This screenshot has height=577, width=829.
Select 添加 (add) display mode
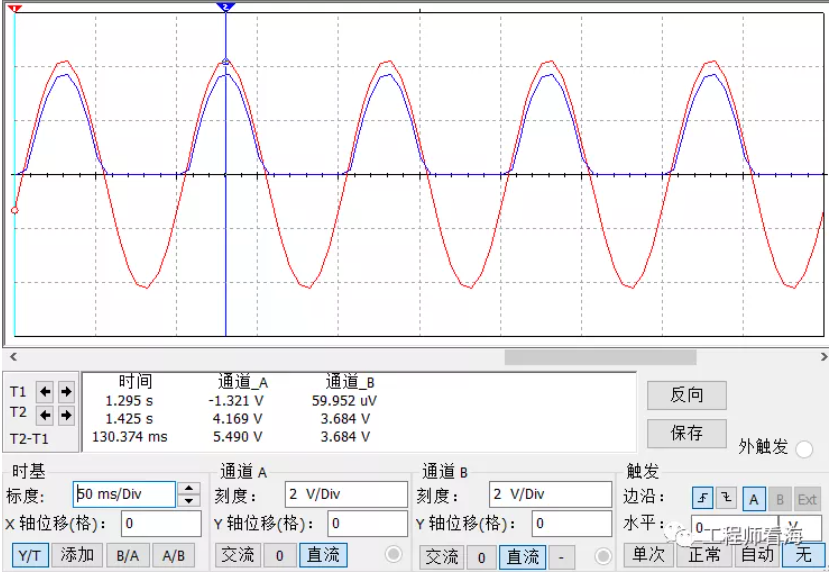point(77,555)
